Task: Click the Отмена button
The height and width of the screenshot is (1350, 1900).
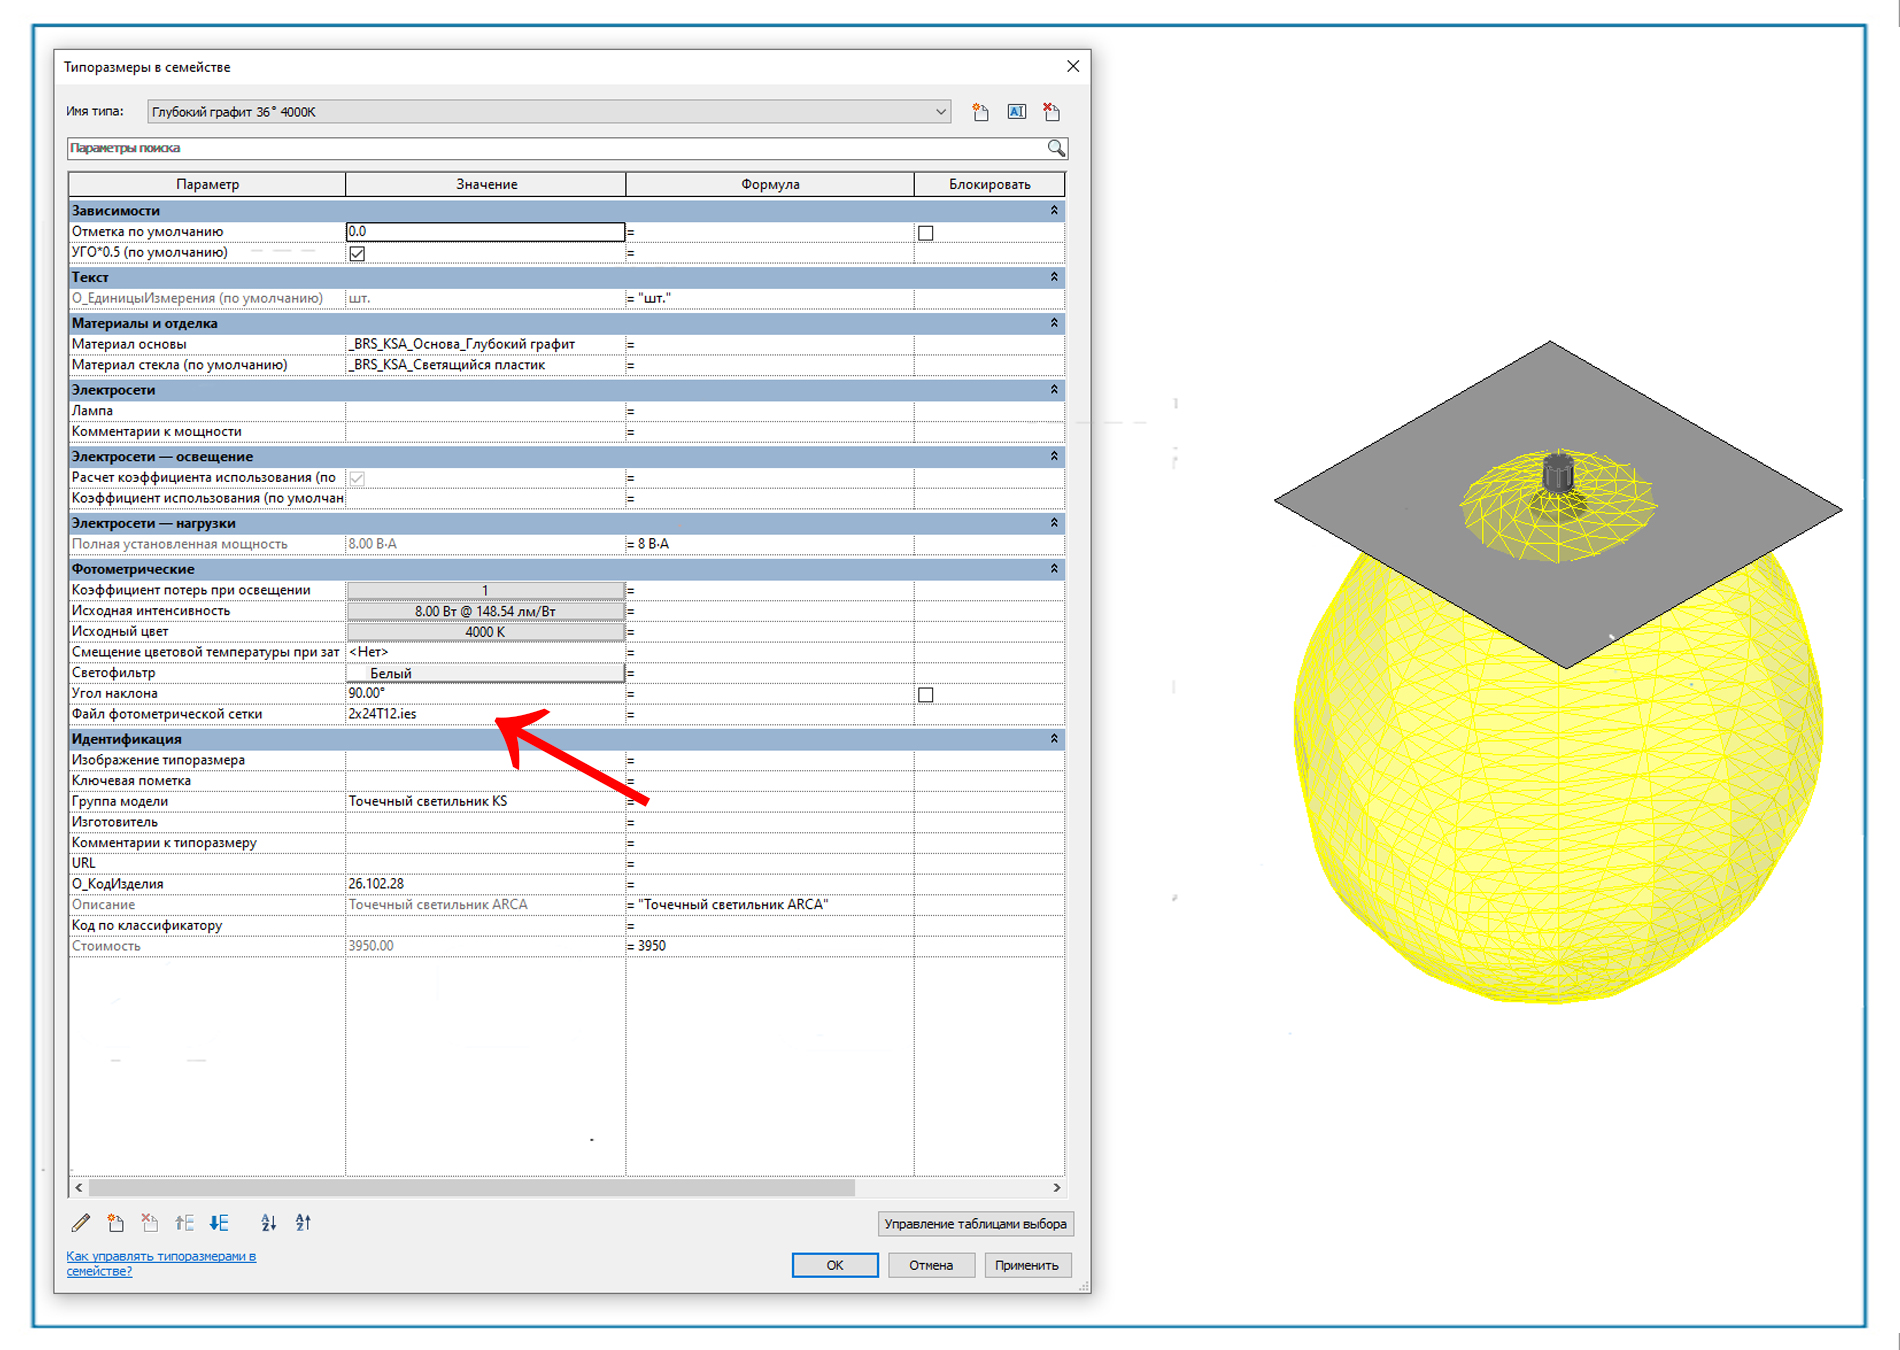Action: coord(931,1265)
